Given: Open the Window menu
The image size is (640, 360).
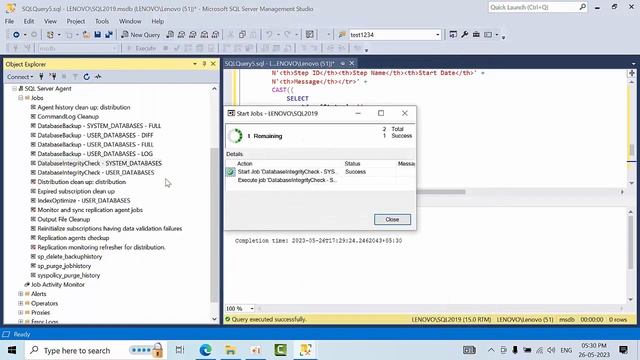Looking at the screenshot, I should pos(130,21).
